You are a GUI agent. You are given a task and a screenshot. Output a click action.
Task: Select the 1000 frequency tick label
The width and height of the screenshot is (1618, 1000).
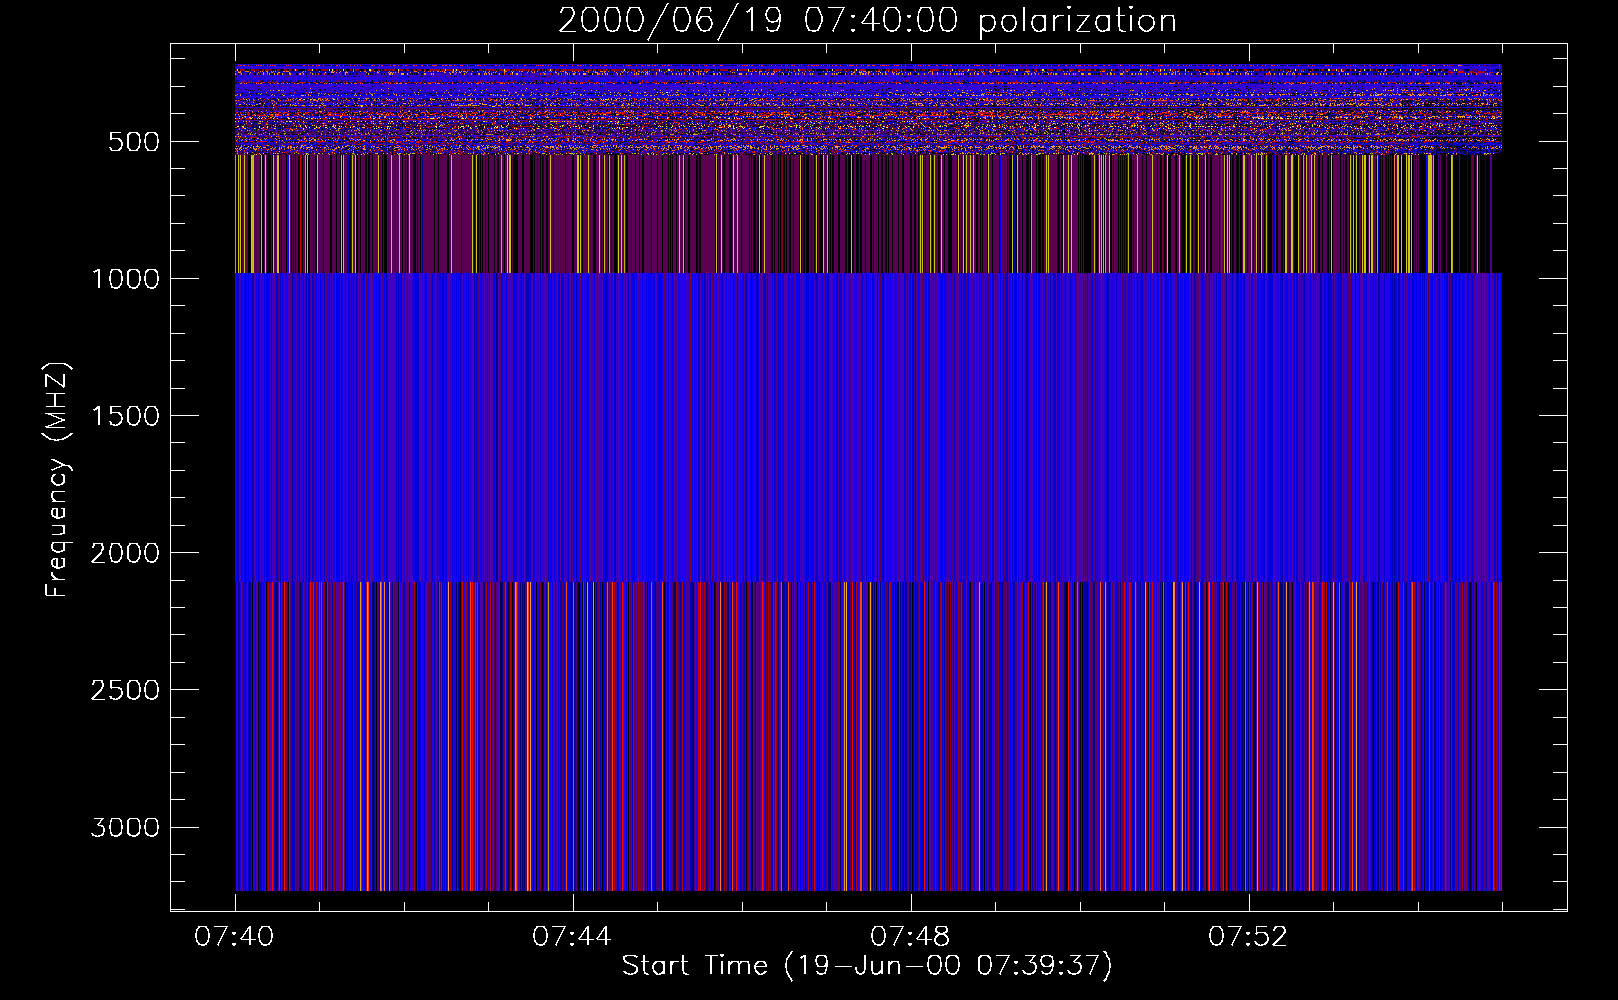pos(125,279)
